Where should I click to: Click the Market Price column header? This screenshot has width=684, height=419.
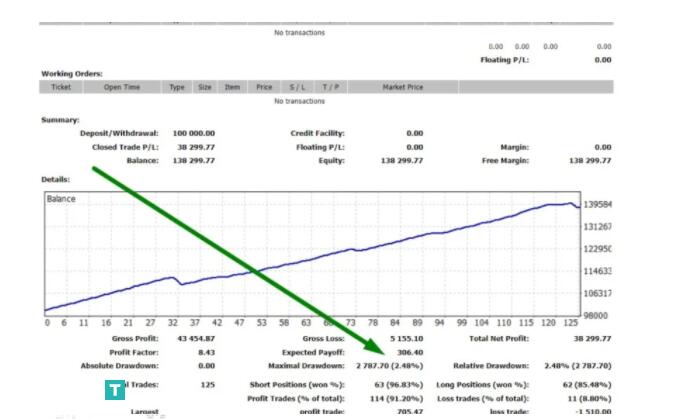pos(402,87)
